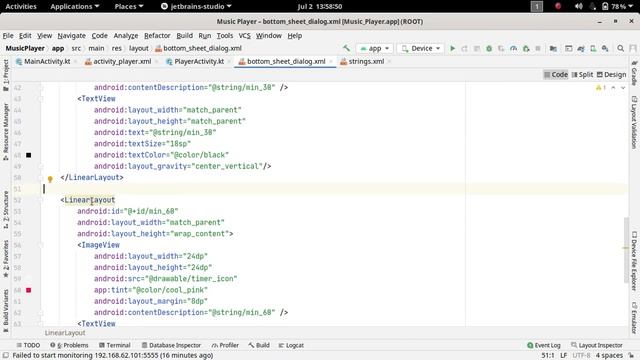This screenshot has height=360, width=640.
Task: Open the Database Inspector tool window
Action: pyautogui.click(x=171, y=345)
